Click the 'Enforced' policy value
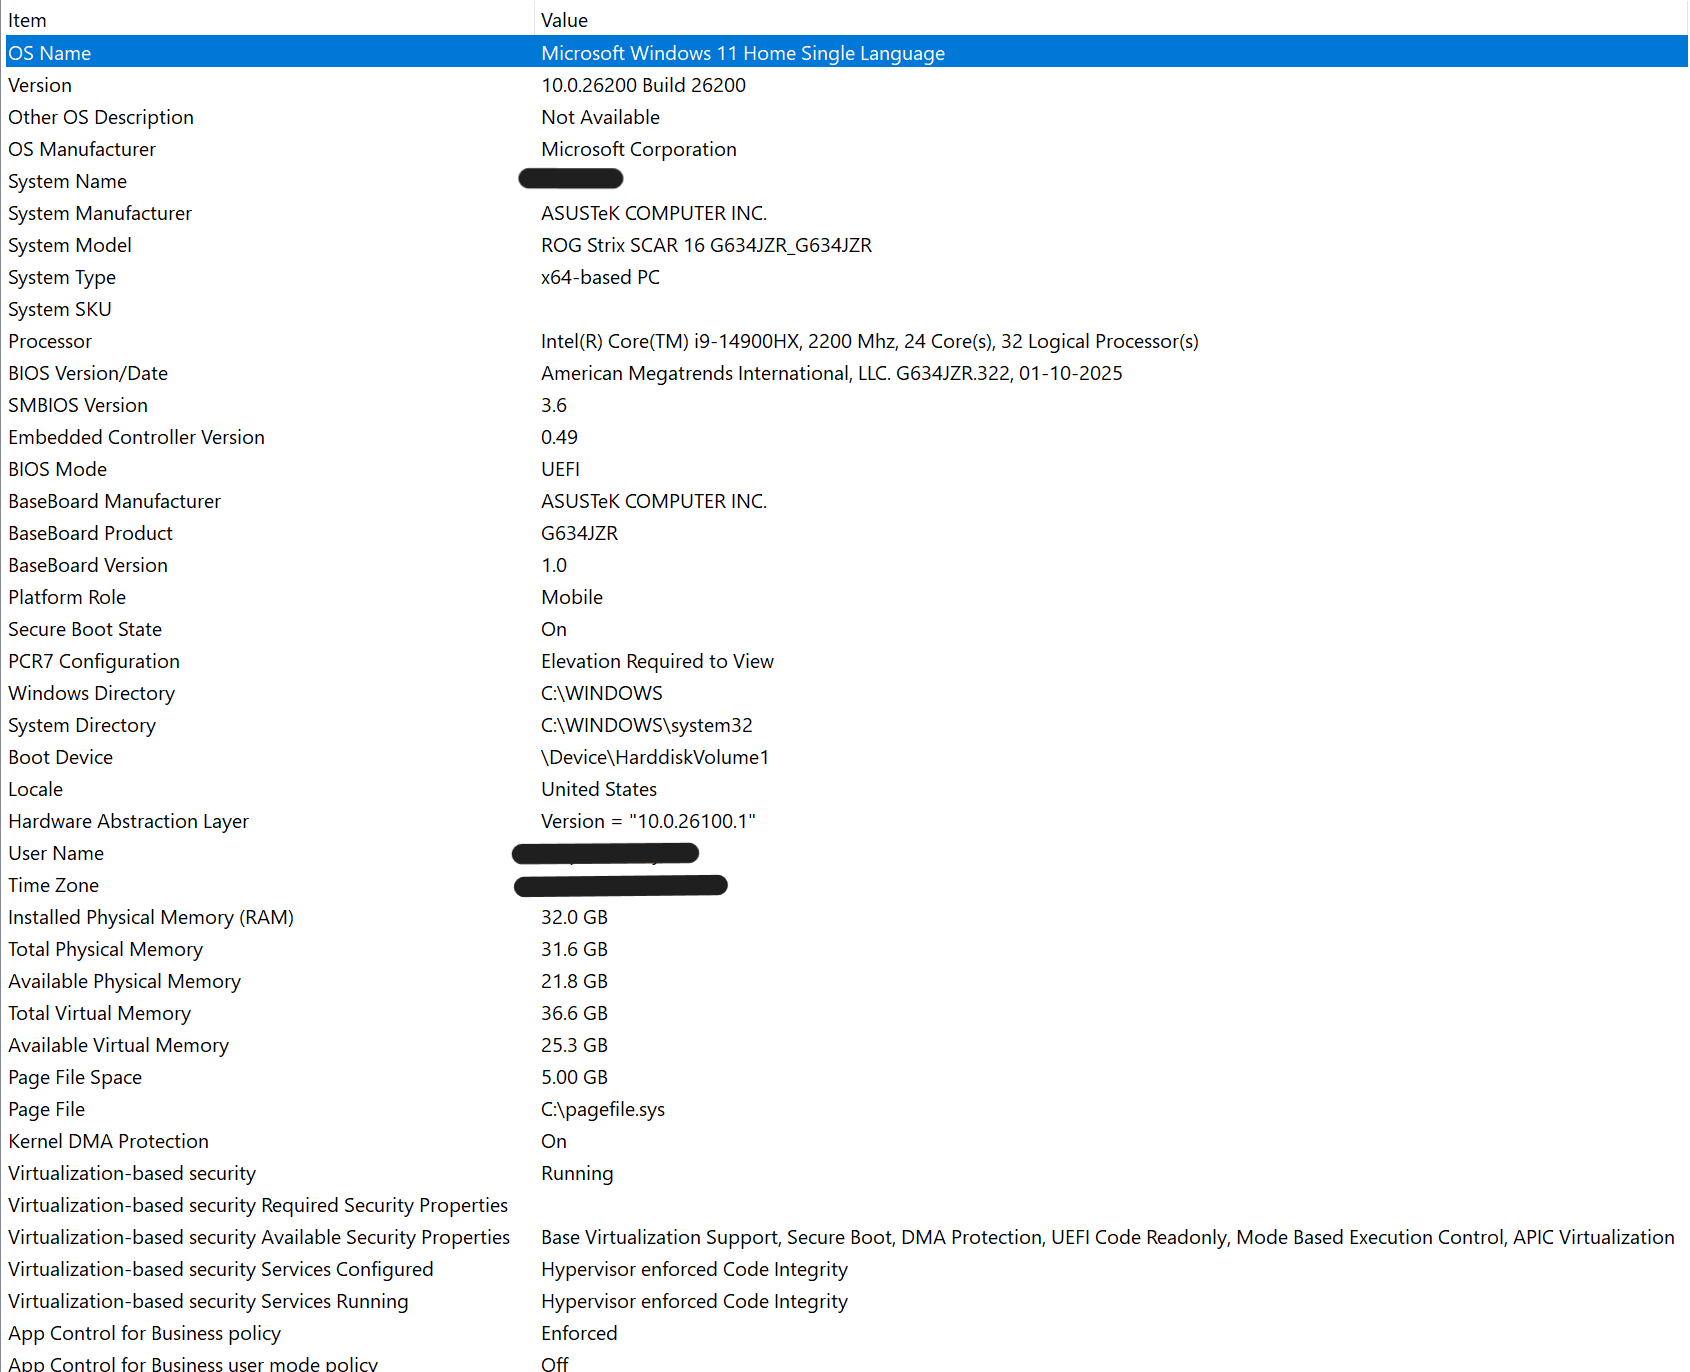The width and height of the screenshot is (1690, 1372). [579, 1333]
